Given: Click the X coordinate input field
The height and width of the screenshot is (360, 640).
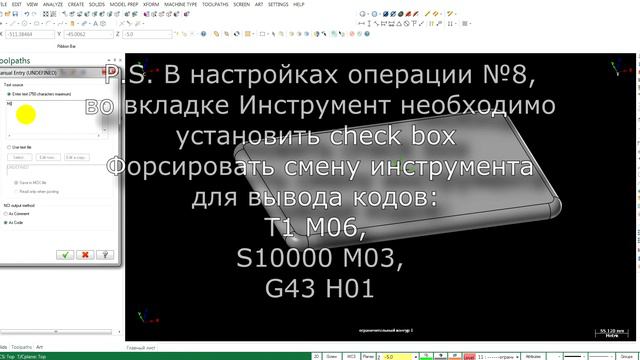Looking at the screenshot, I should 30,34.
